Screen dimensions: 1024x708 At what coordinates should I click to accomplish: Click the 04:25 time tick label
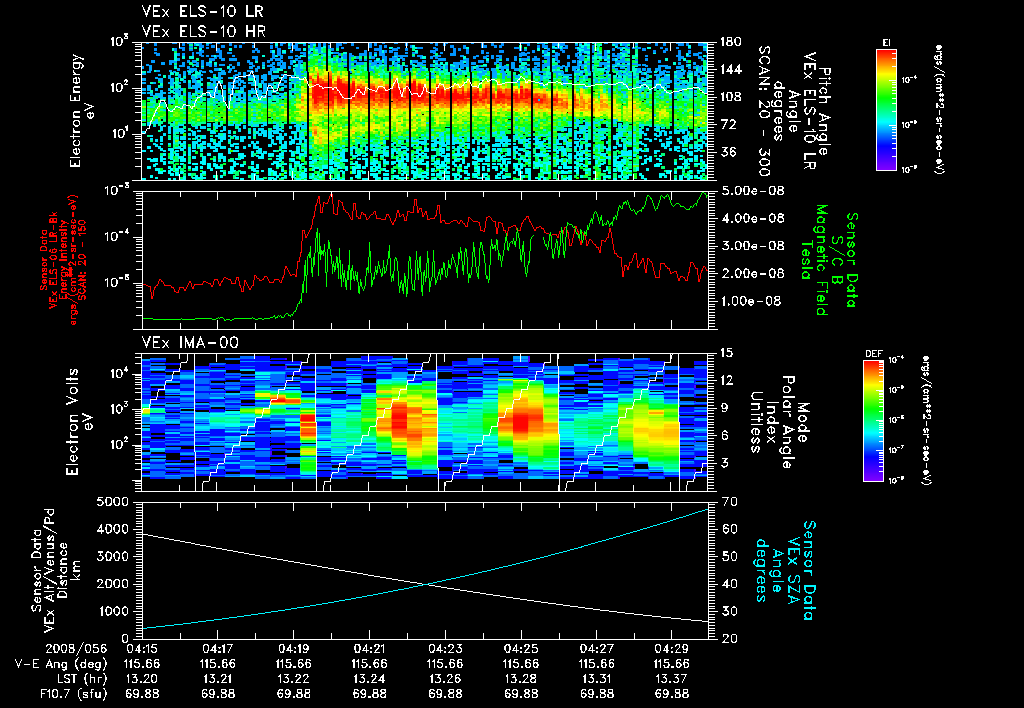521,649
